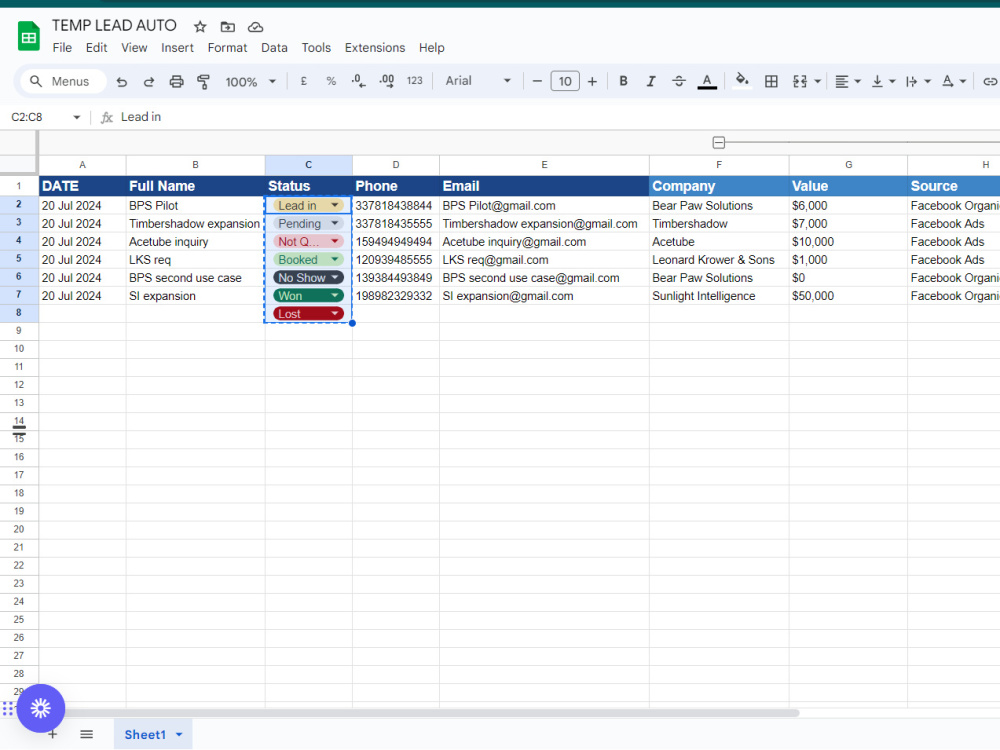Viewport: 1000px width, 750px height.
Task: Open the Tools menu
Action: coord(316,48)
